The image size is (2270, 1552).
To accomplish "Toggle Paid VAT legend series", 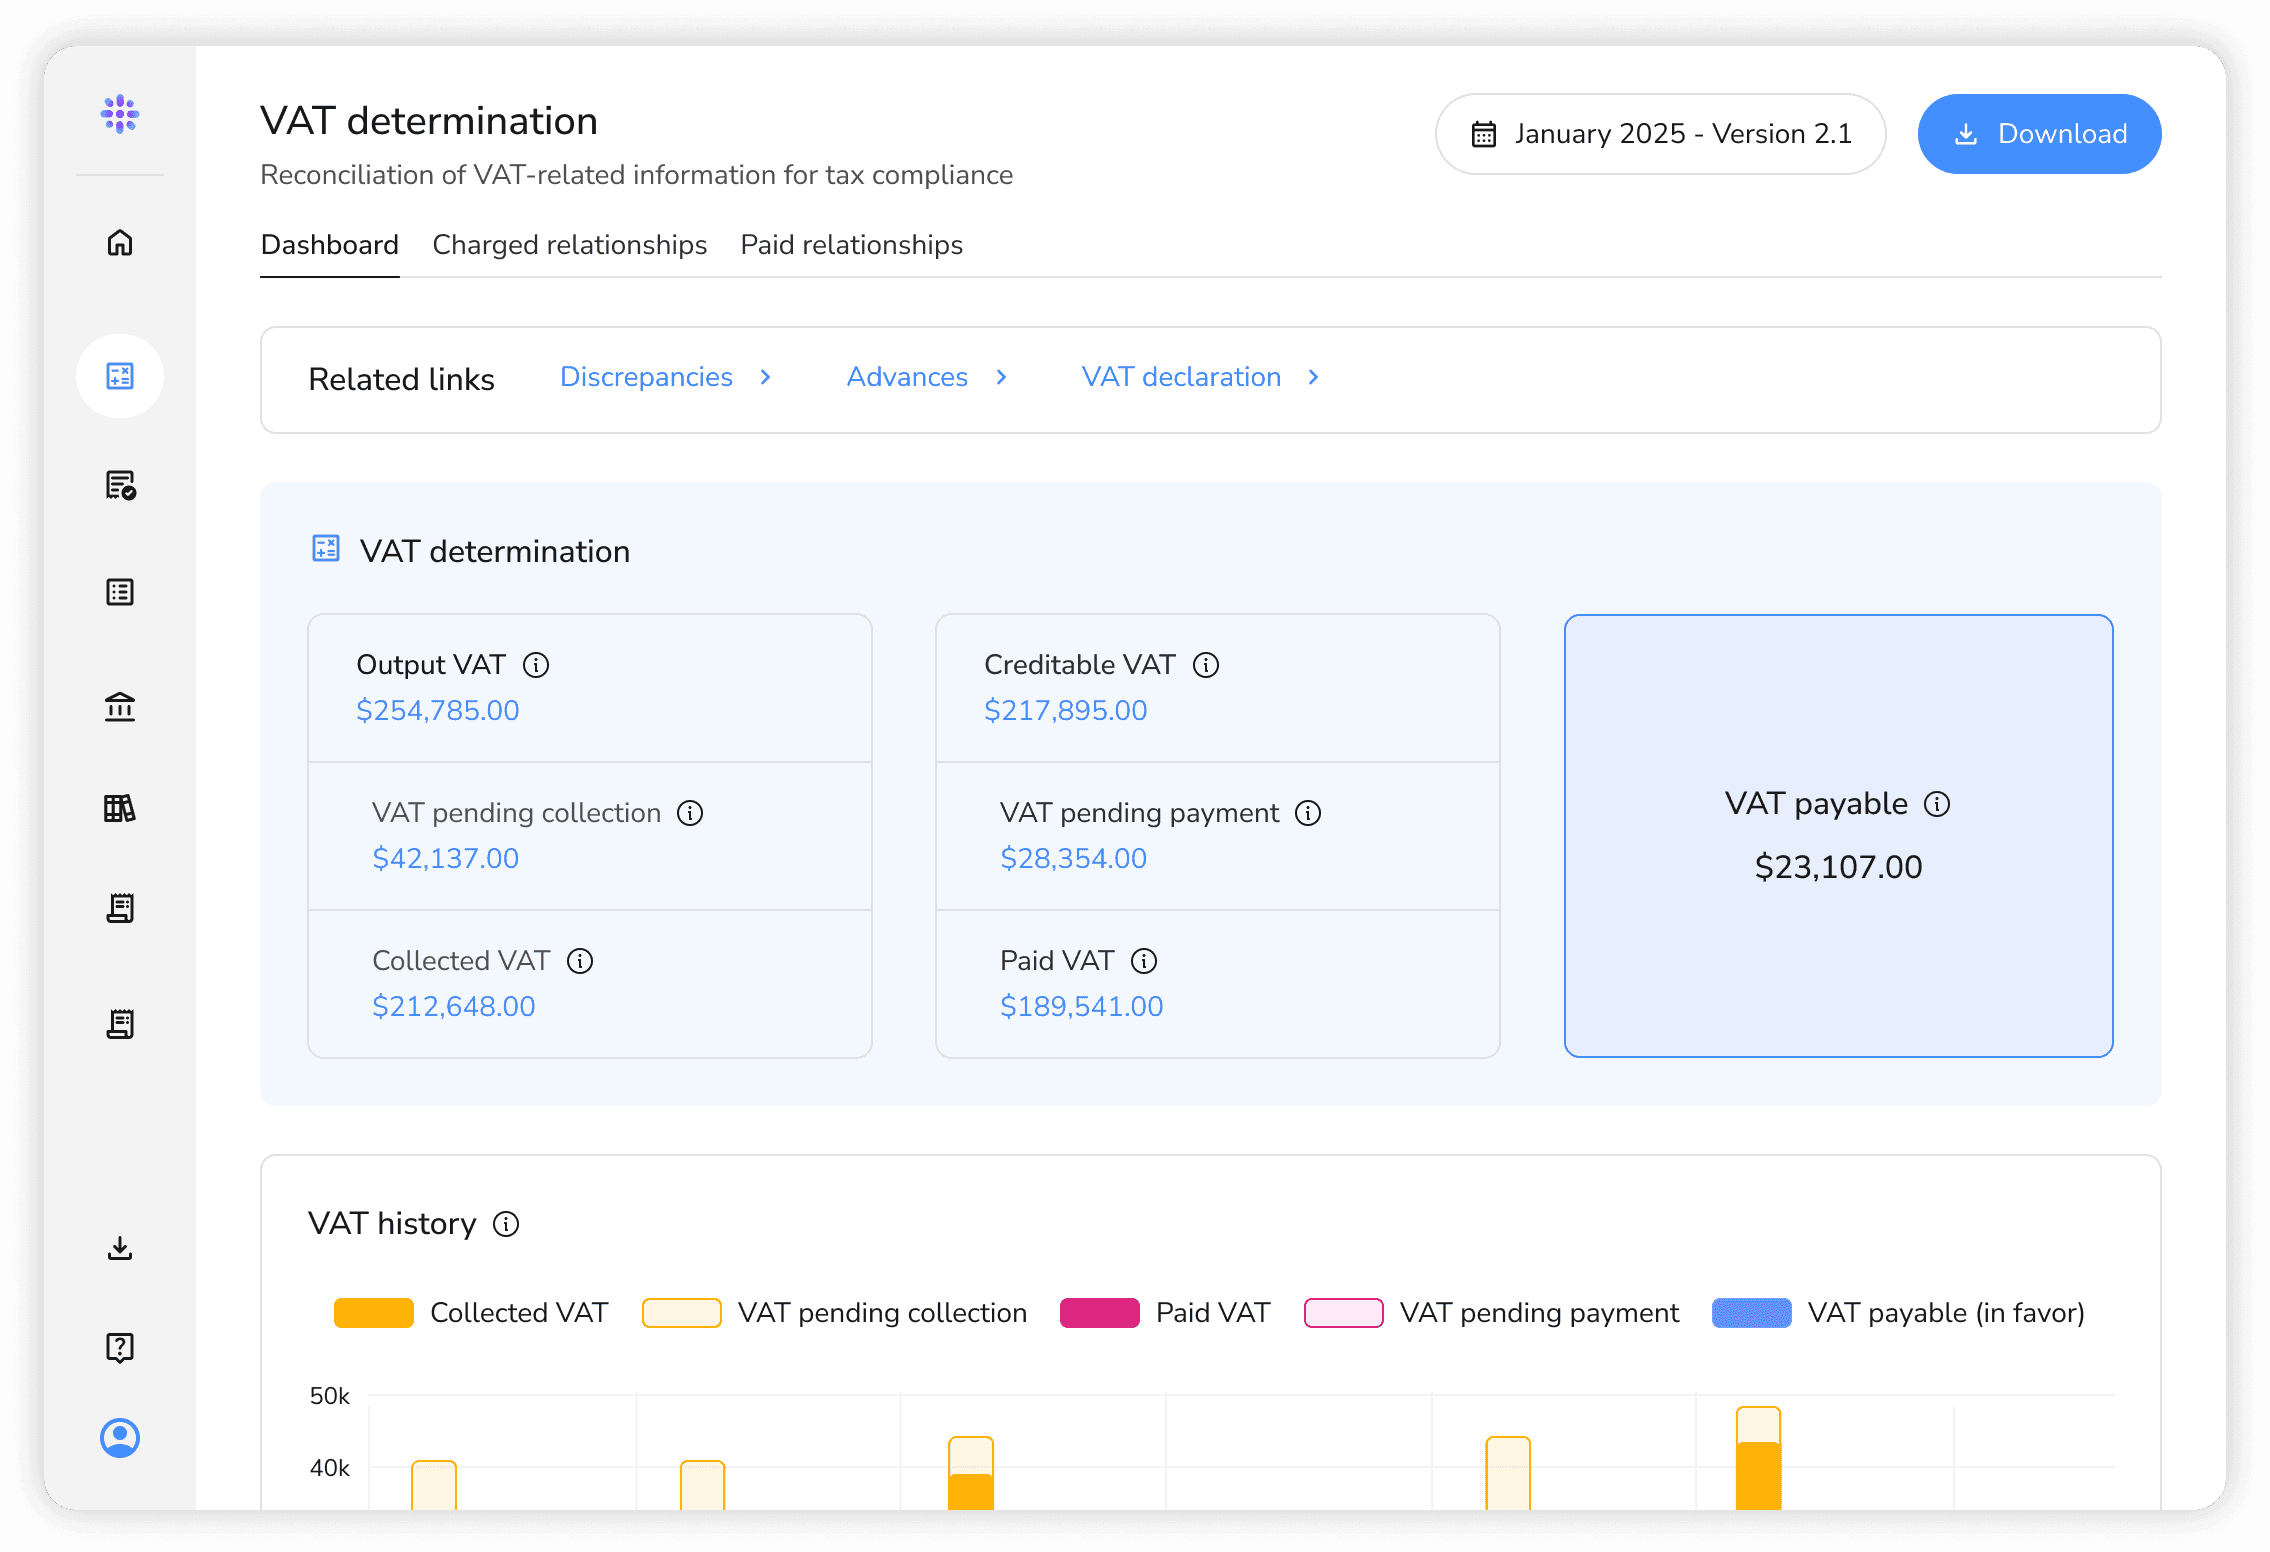I will coord(1100,1313).
